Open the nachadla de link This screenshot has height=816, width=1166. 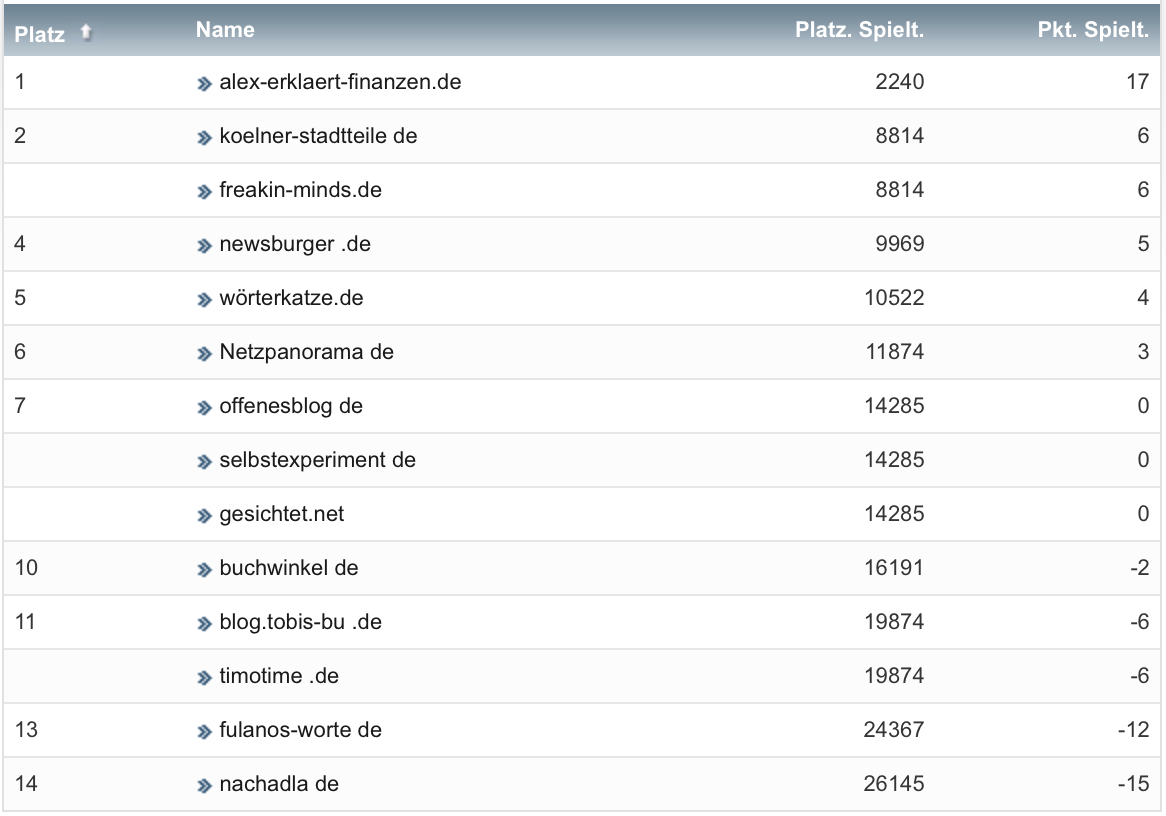coord(279,784)
